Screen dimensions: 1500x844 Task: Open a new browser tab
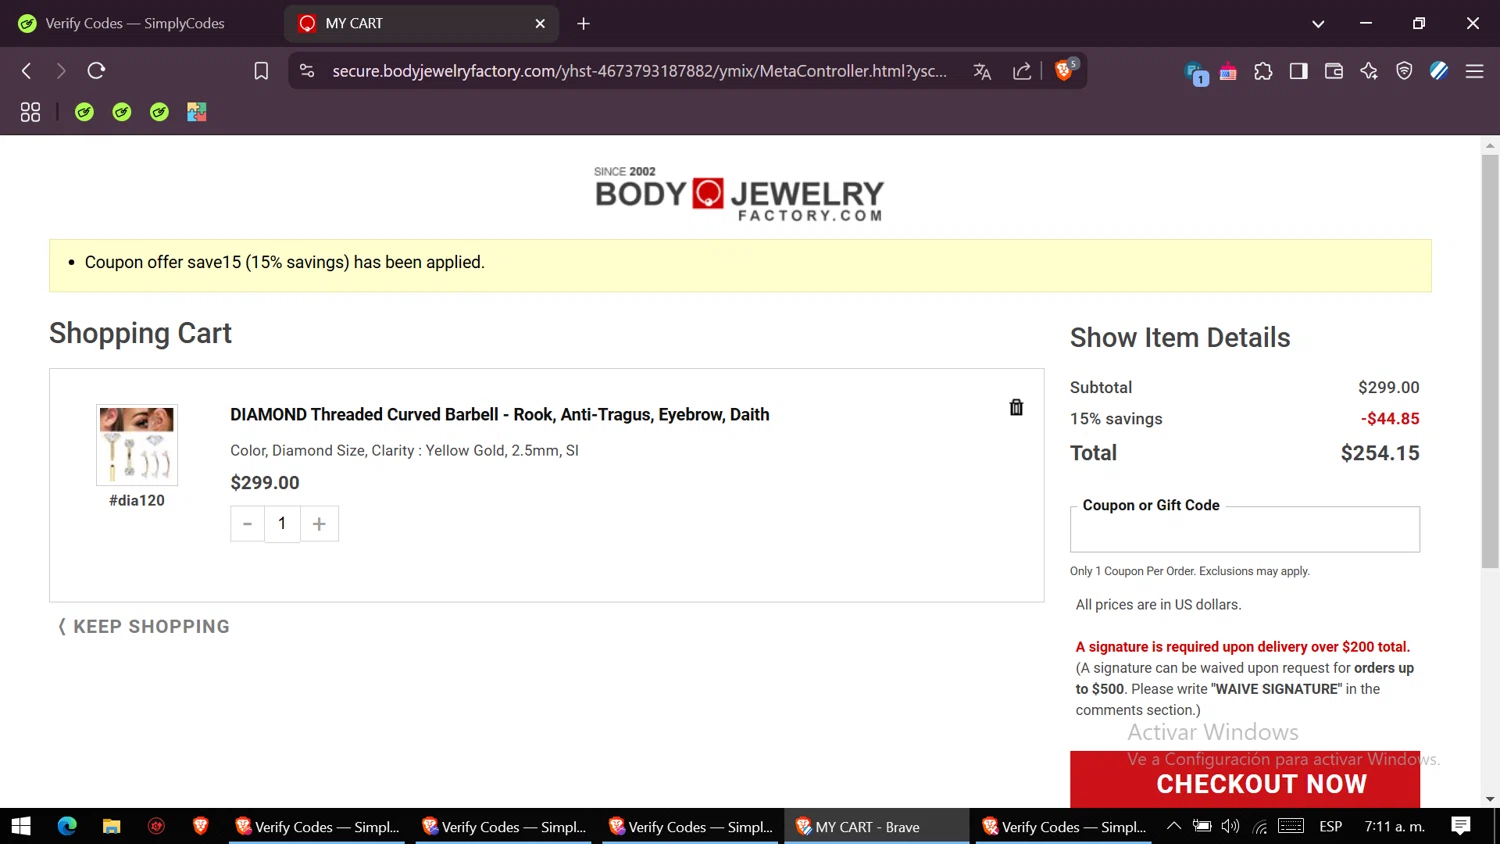[x=583, y=23]
